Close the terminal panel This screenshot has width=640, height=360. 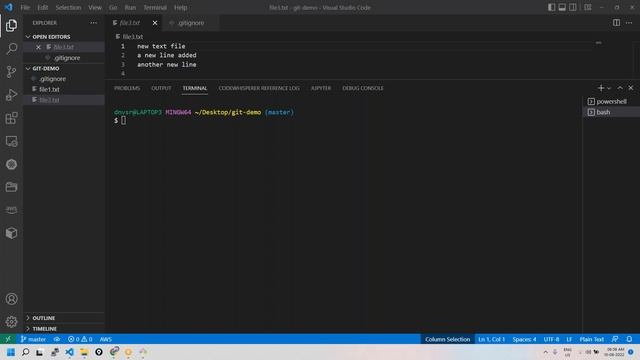(x=631, y=88)
